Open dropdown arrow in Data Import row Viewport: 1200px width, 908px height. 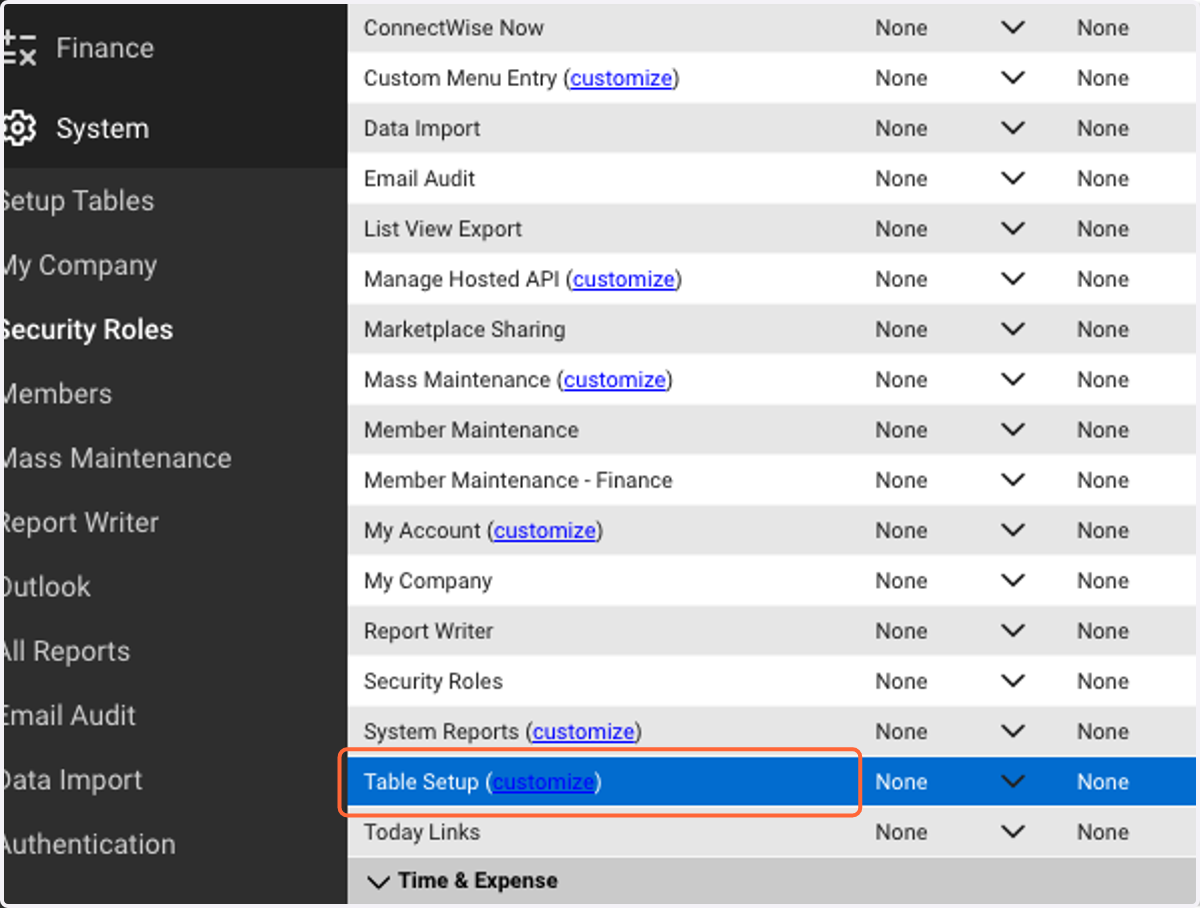pos(1013,128)
